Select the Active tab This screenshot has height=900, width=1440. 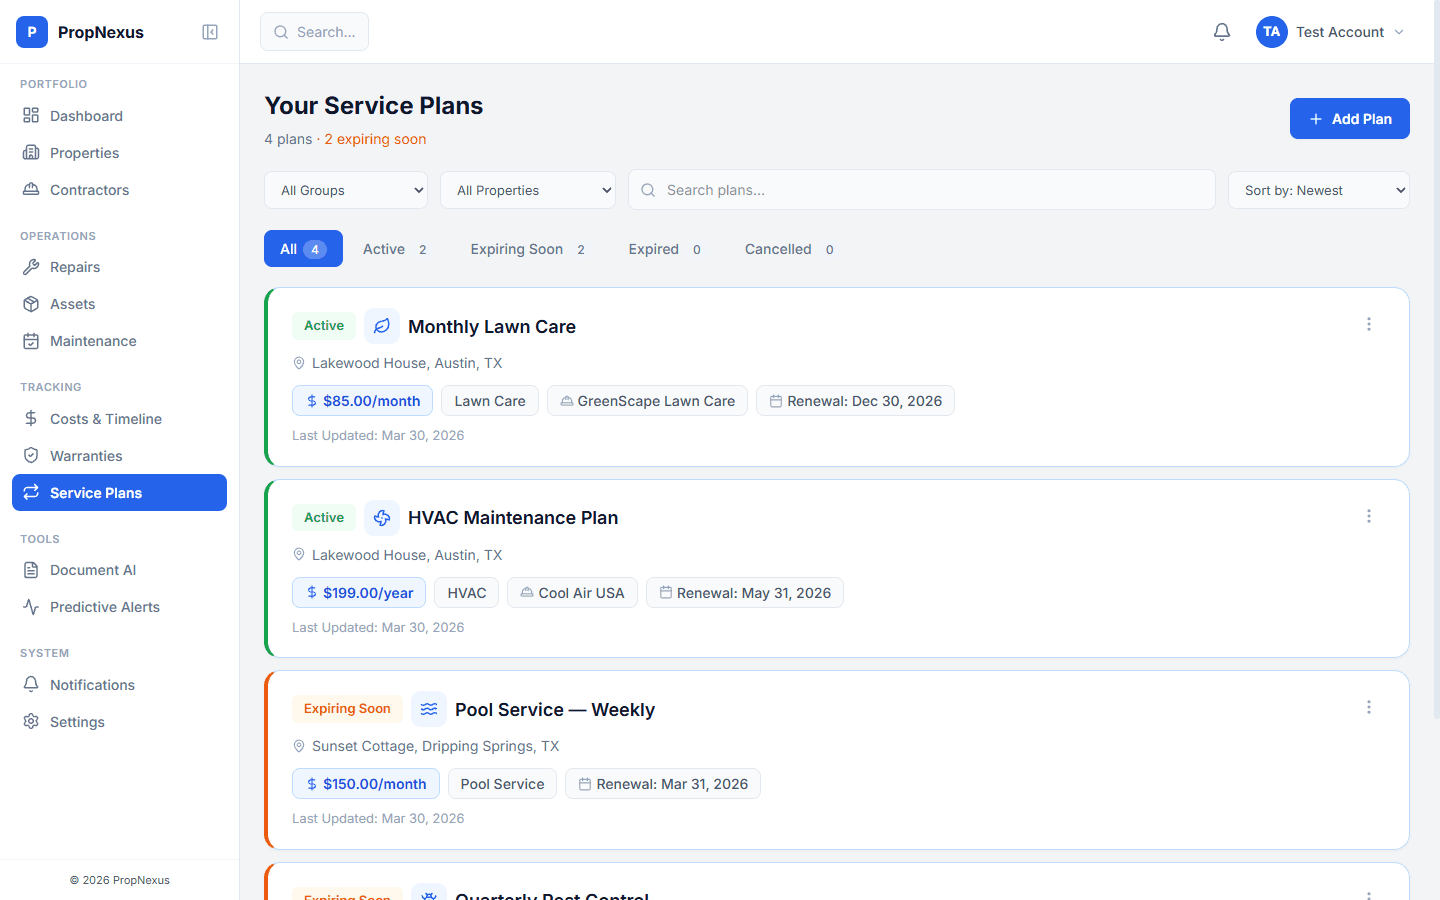[x=384, y=248]
